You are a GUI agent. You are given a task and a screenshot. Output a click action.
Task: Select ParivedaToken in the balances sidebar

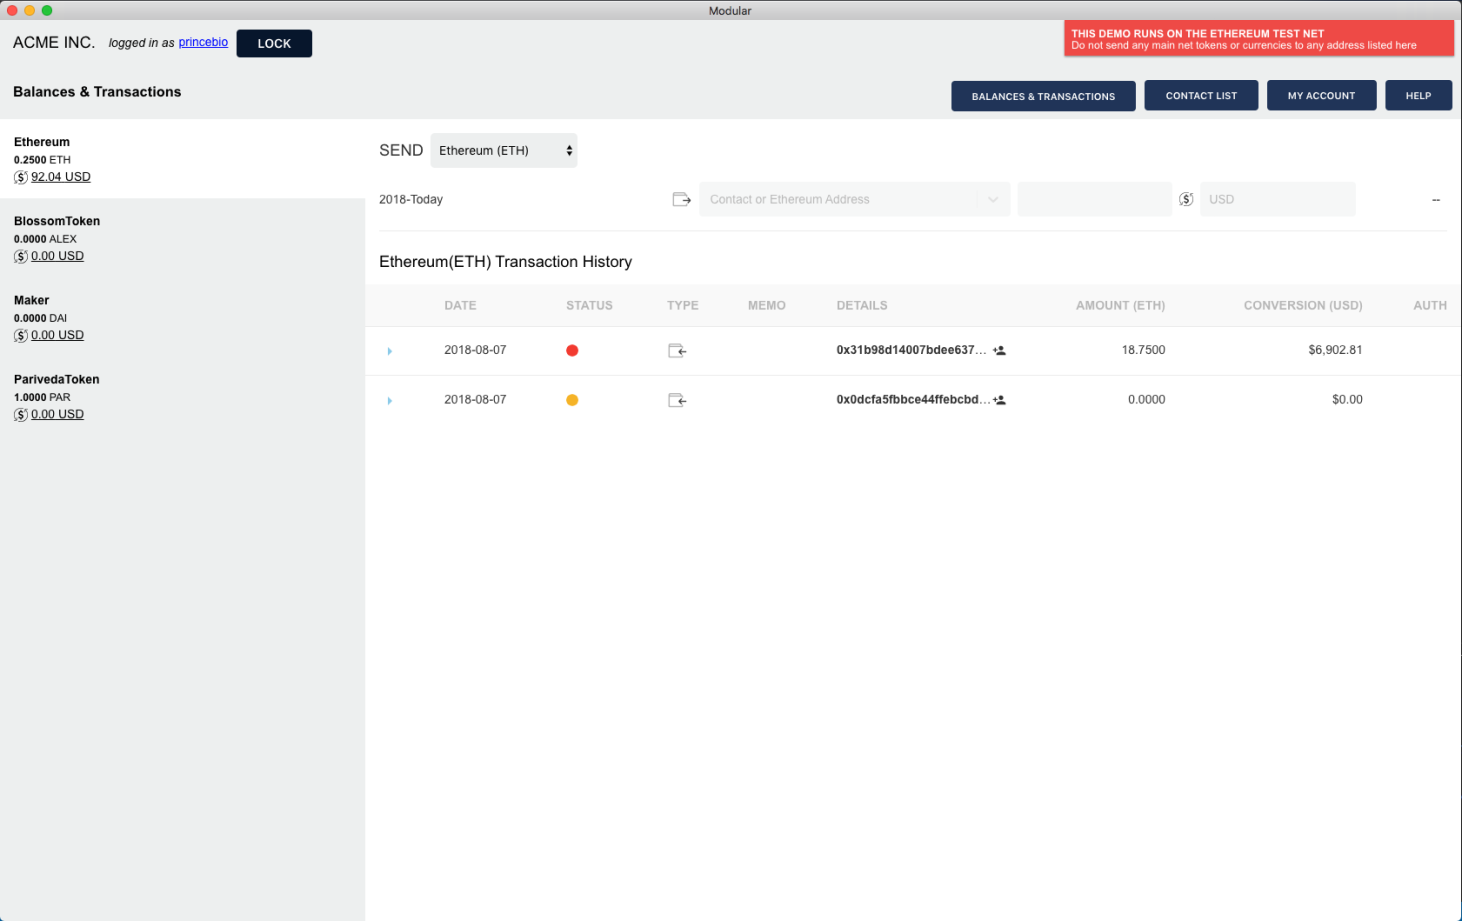(x=182, y=396)
